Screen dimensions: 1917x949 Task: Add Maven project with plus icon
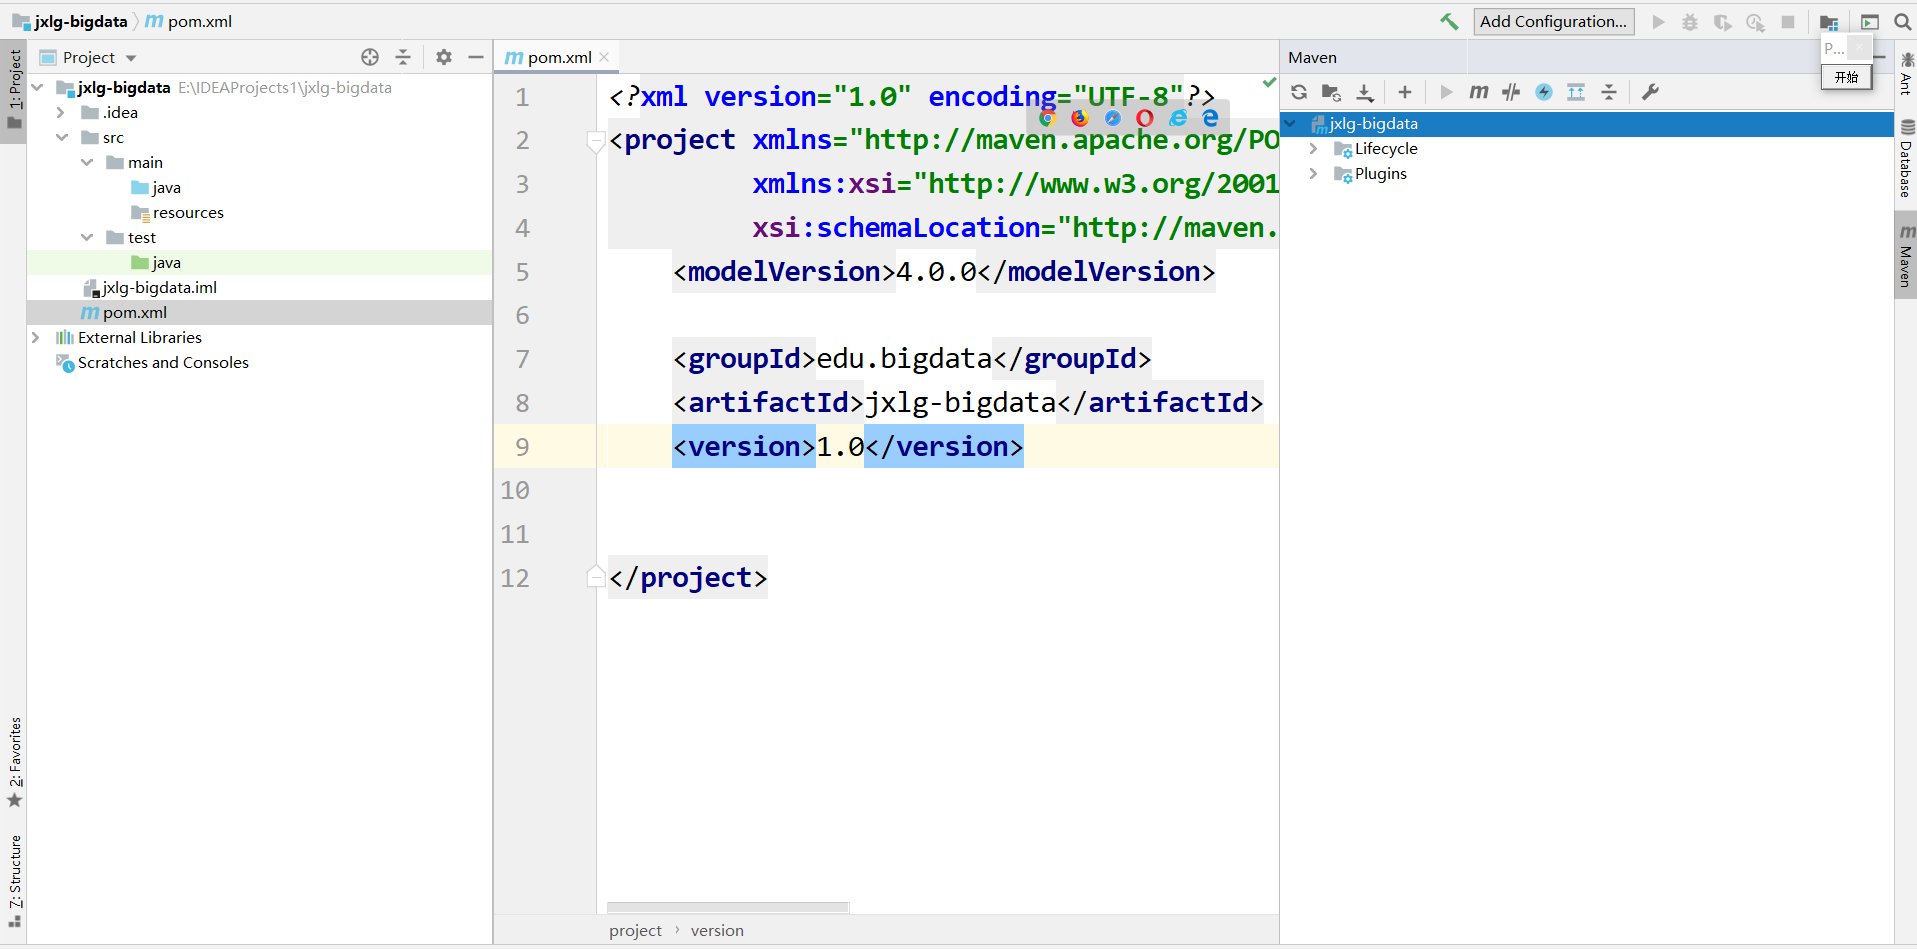1405,92
